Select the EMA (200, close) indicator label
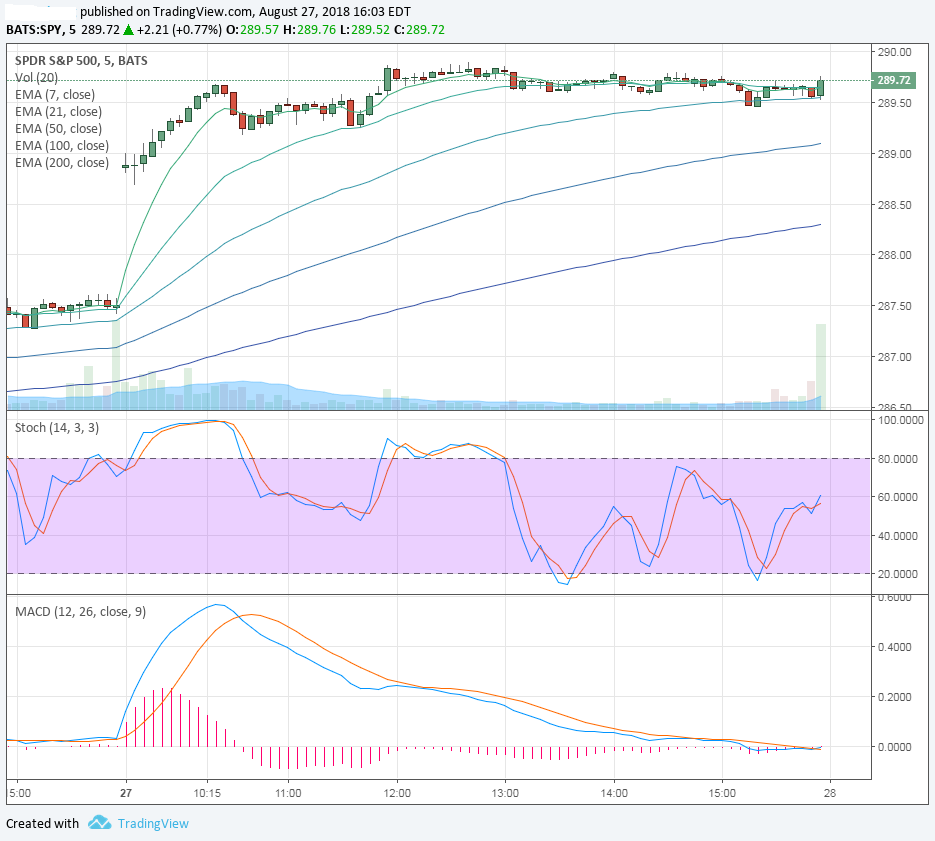 [62, 162]
